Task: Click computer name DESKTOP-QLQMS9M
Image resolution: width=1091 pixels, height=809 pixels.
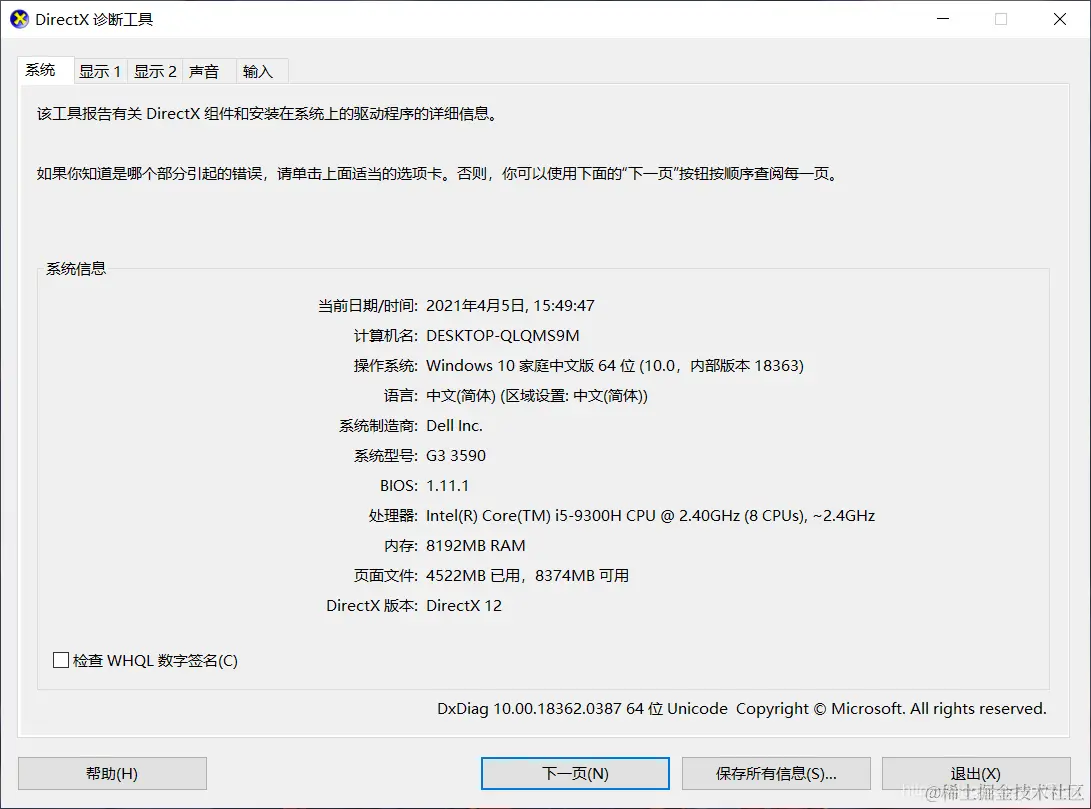Action: [502, 335]
